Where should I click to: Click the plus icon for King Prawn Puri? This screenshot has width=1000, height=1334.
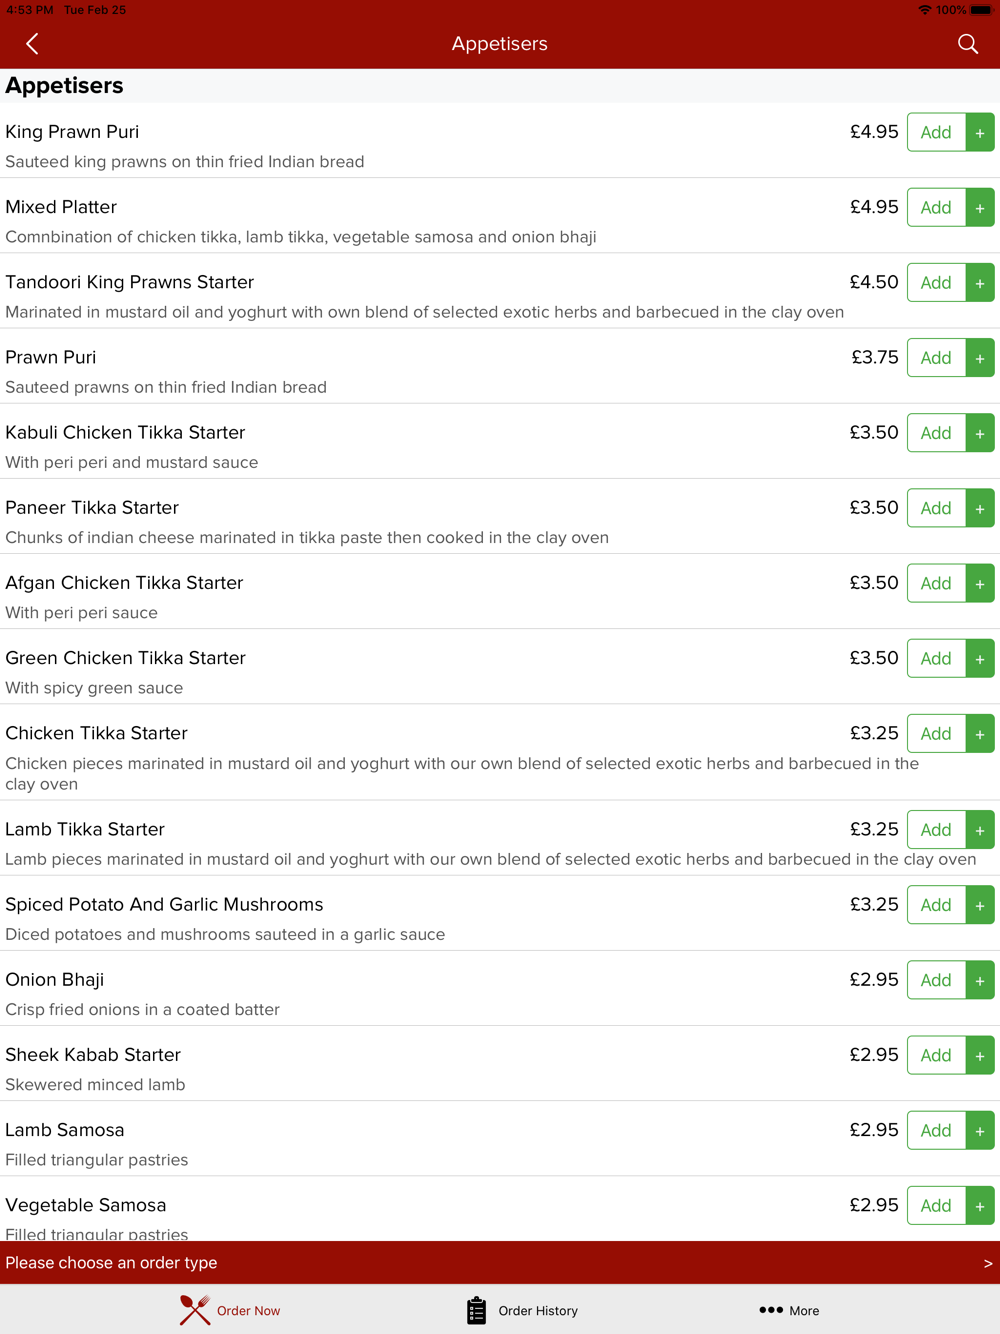pos(980,132)
